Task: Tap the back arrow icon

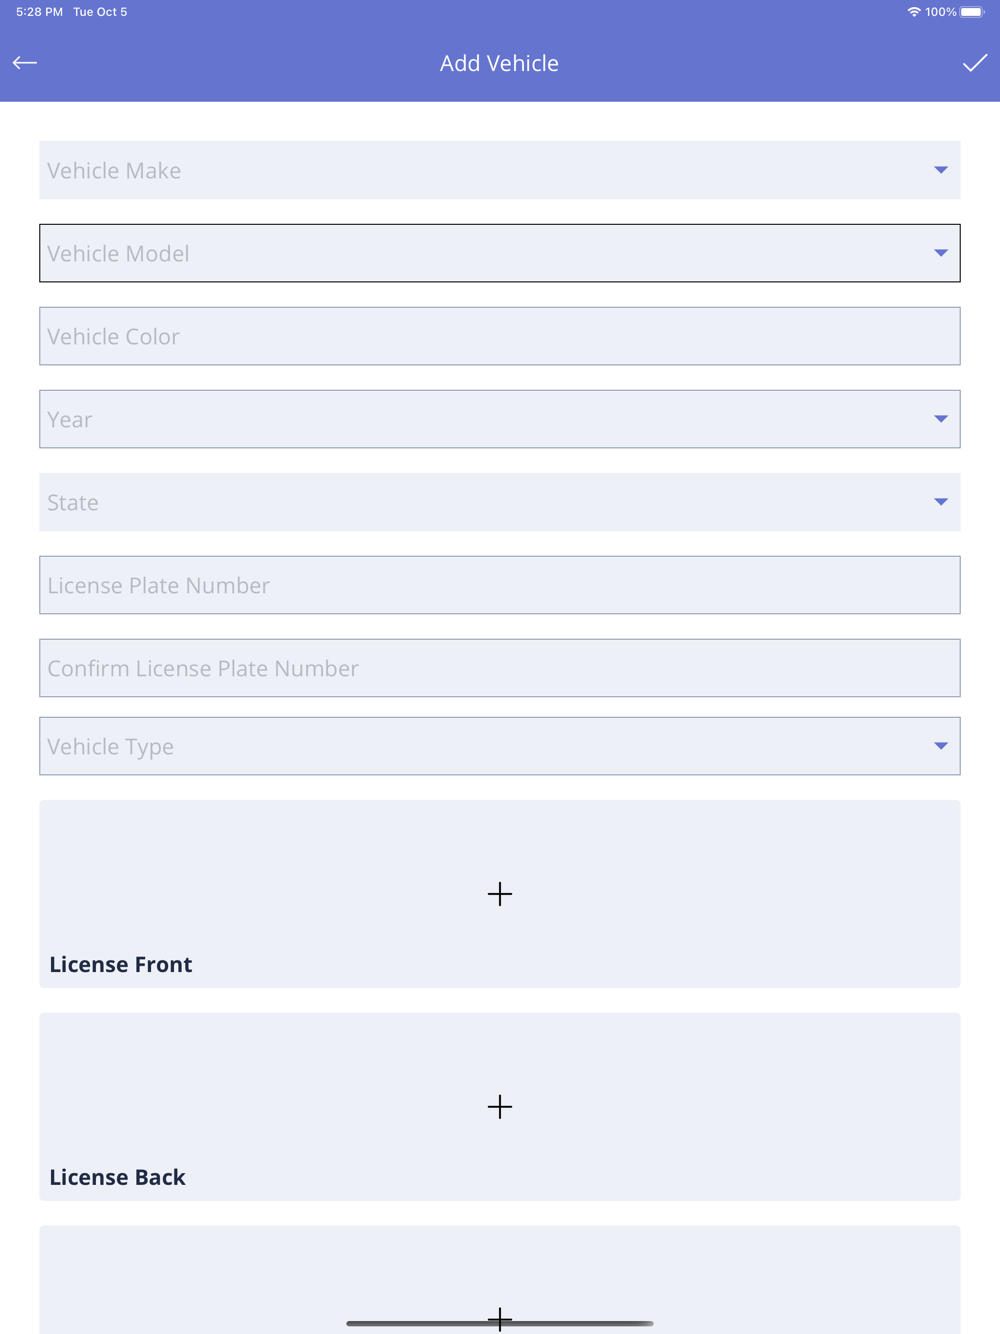Action: [25, 63]
